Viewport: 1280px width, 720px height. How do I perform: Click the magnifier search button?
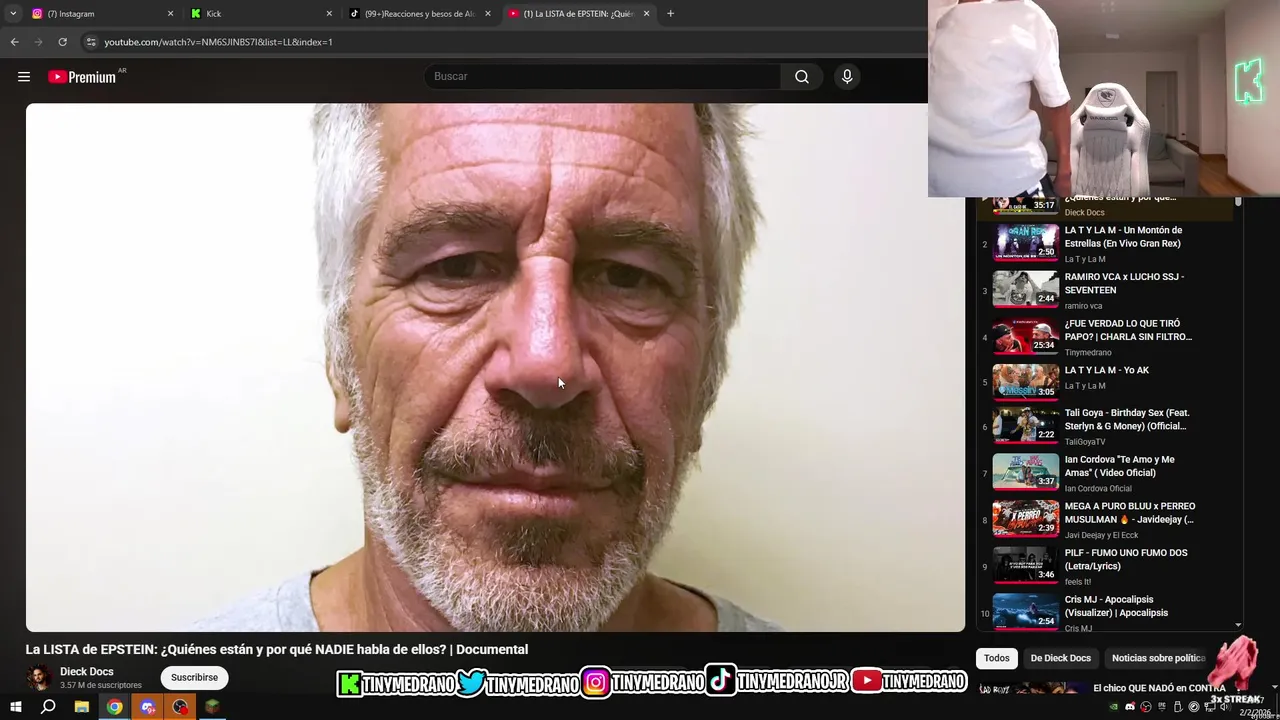click(802, 77)
